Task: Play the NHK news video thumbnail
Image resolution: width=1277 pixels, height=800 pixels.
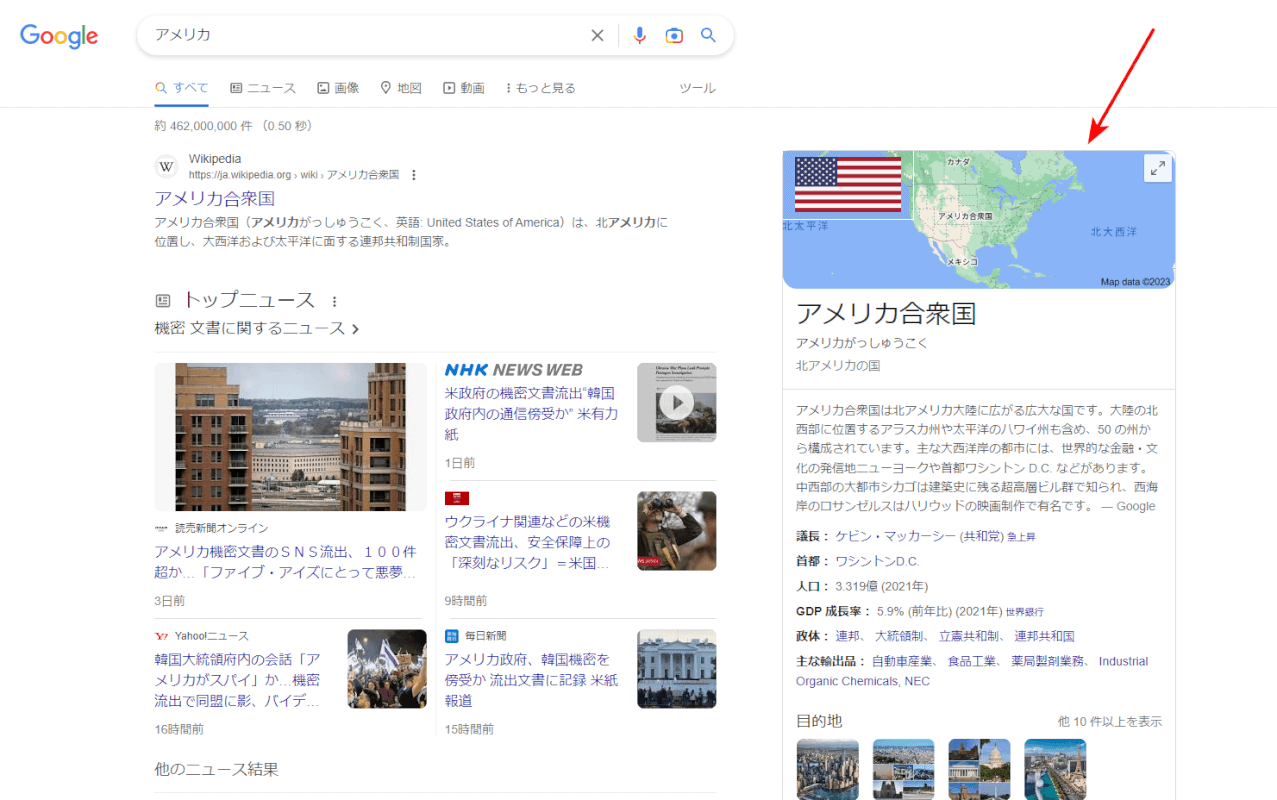Action: pyautogui.click(x=677, y=402)
